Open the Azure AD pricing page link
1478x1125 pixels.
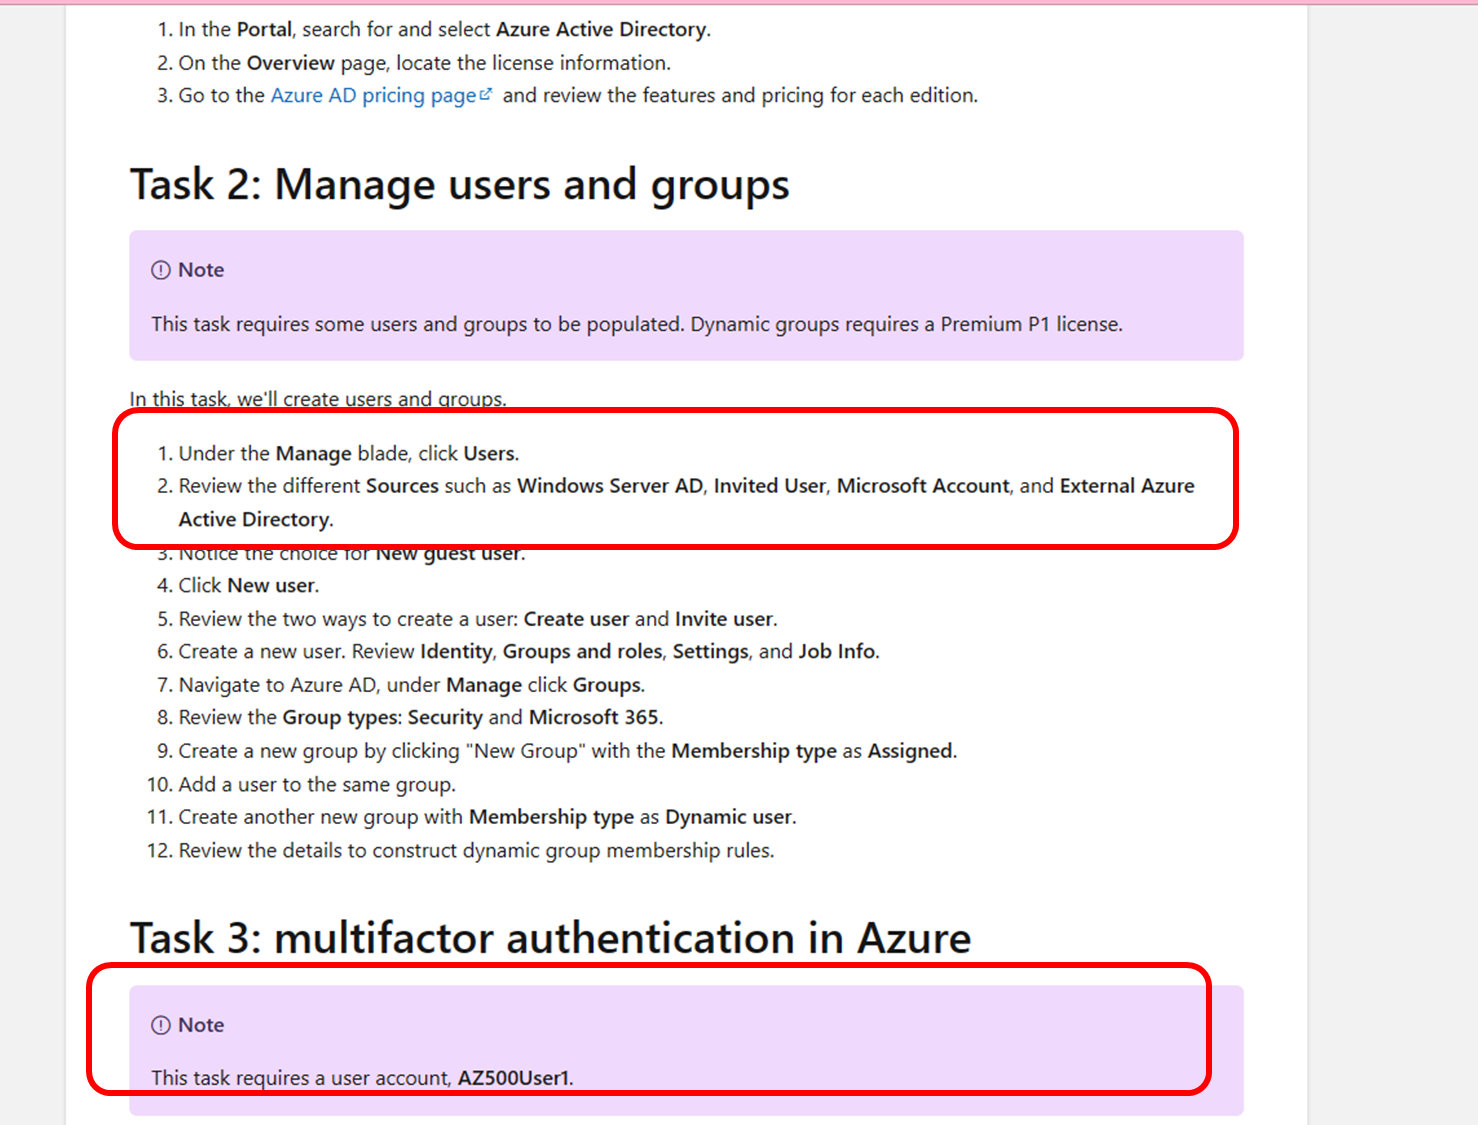pyautogui.click(x=373, y=95)
